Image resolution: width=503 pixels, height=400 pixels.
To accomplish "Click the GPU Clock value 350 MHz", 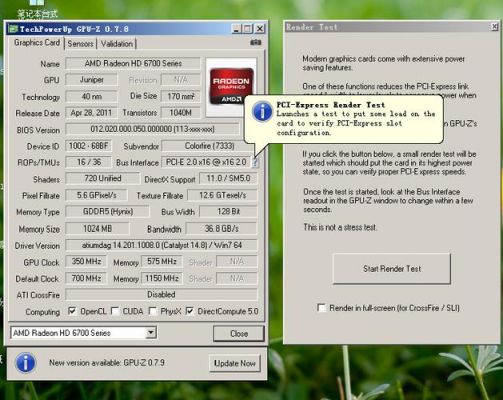I will 86,261.
